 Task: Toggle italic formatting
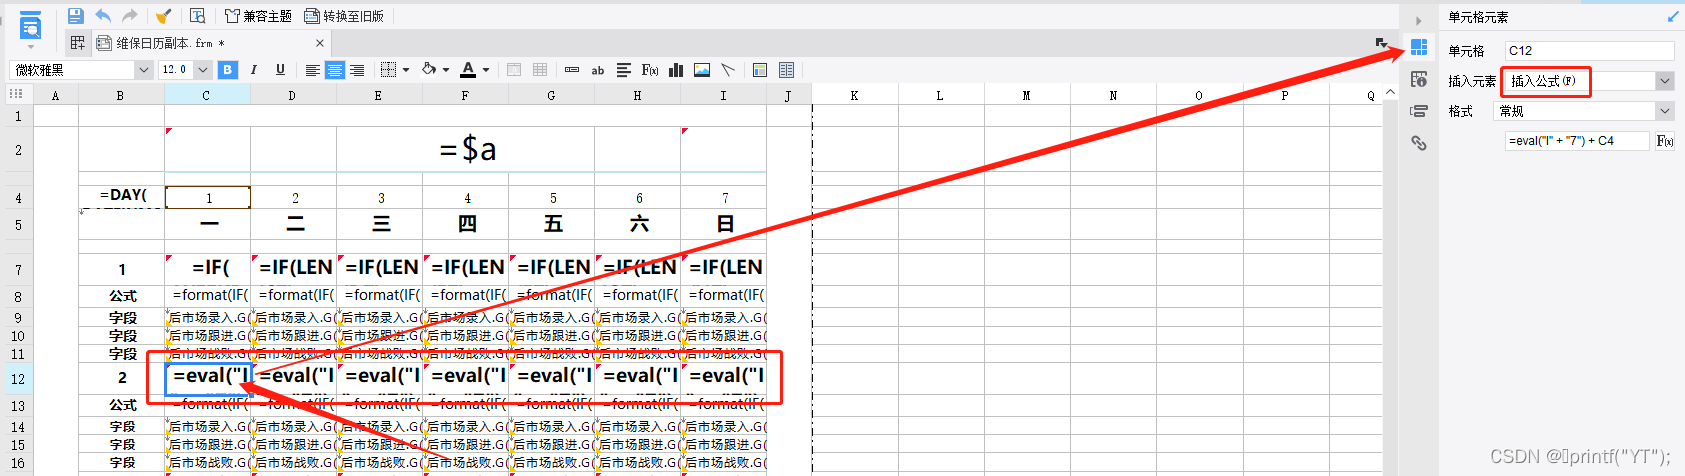(x=254, y=70)
